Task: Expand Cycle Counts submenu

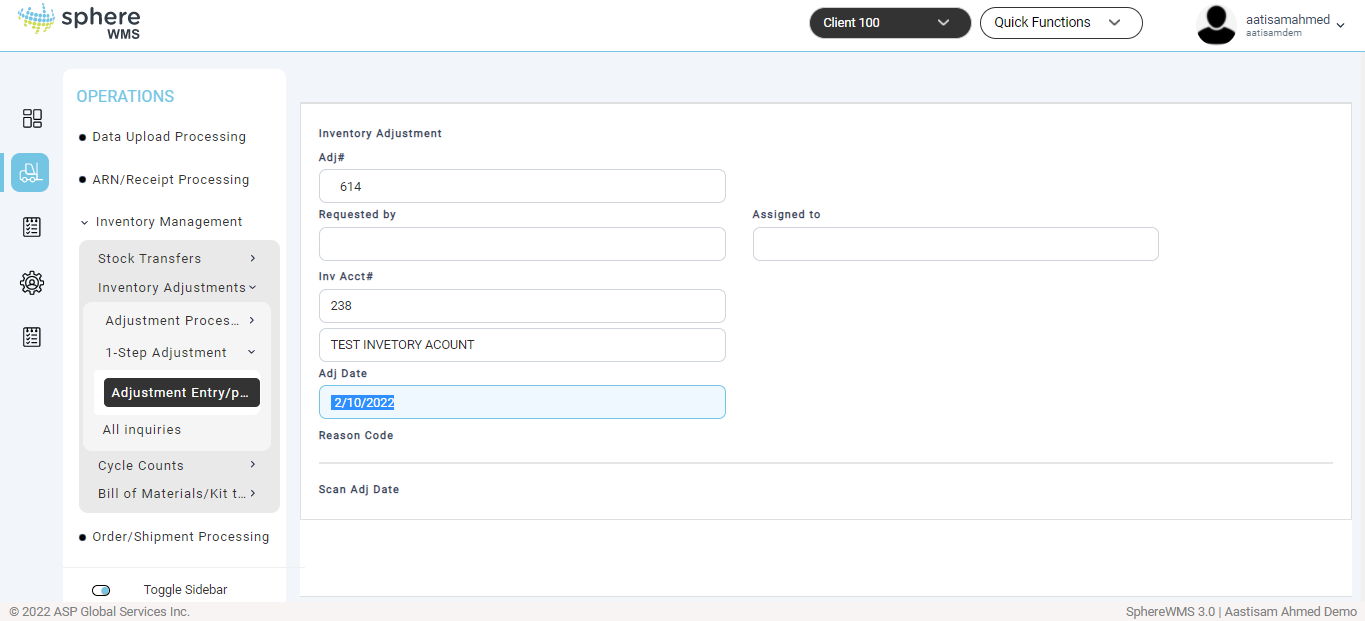Action: [x=177, y=465]
